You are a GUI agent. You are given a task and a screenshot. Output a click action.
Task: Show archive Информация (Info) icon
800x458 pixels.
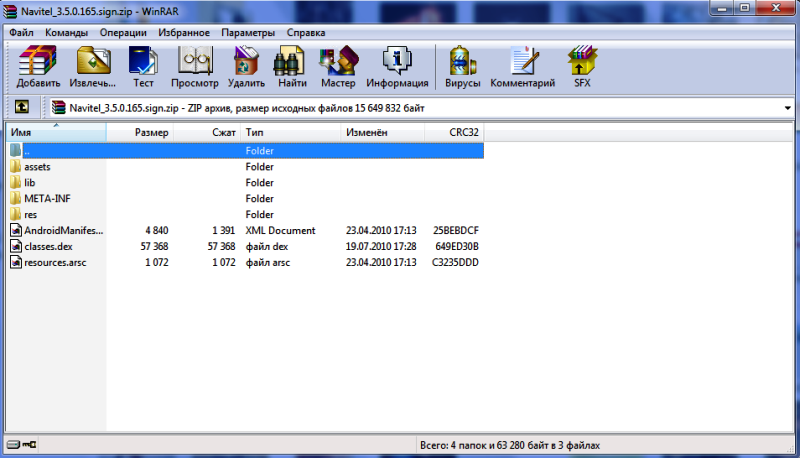(x=397, y=67)
